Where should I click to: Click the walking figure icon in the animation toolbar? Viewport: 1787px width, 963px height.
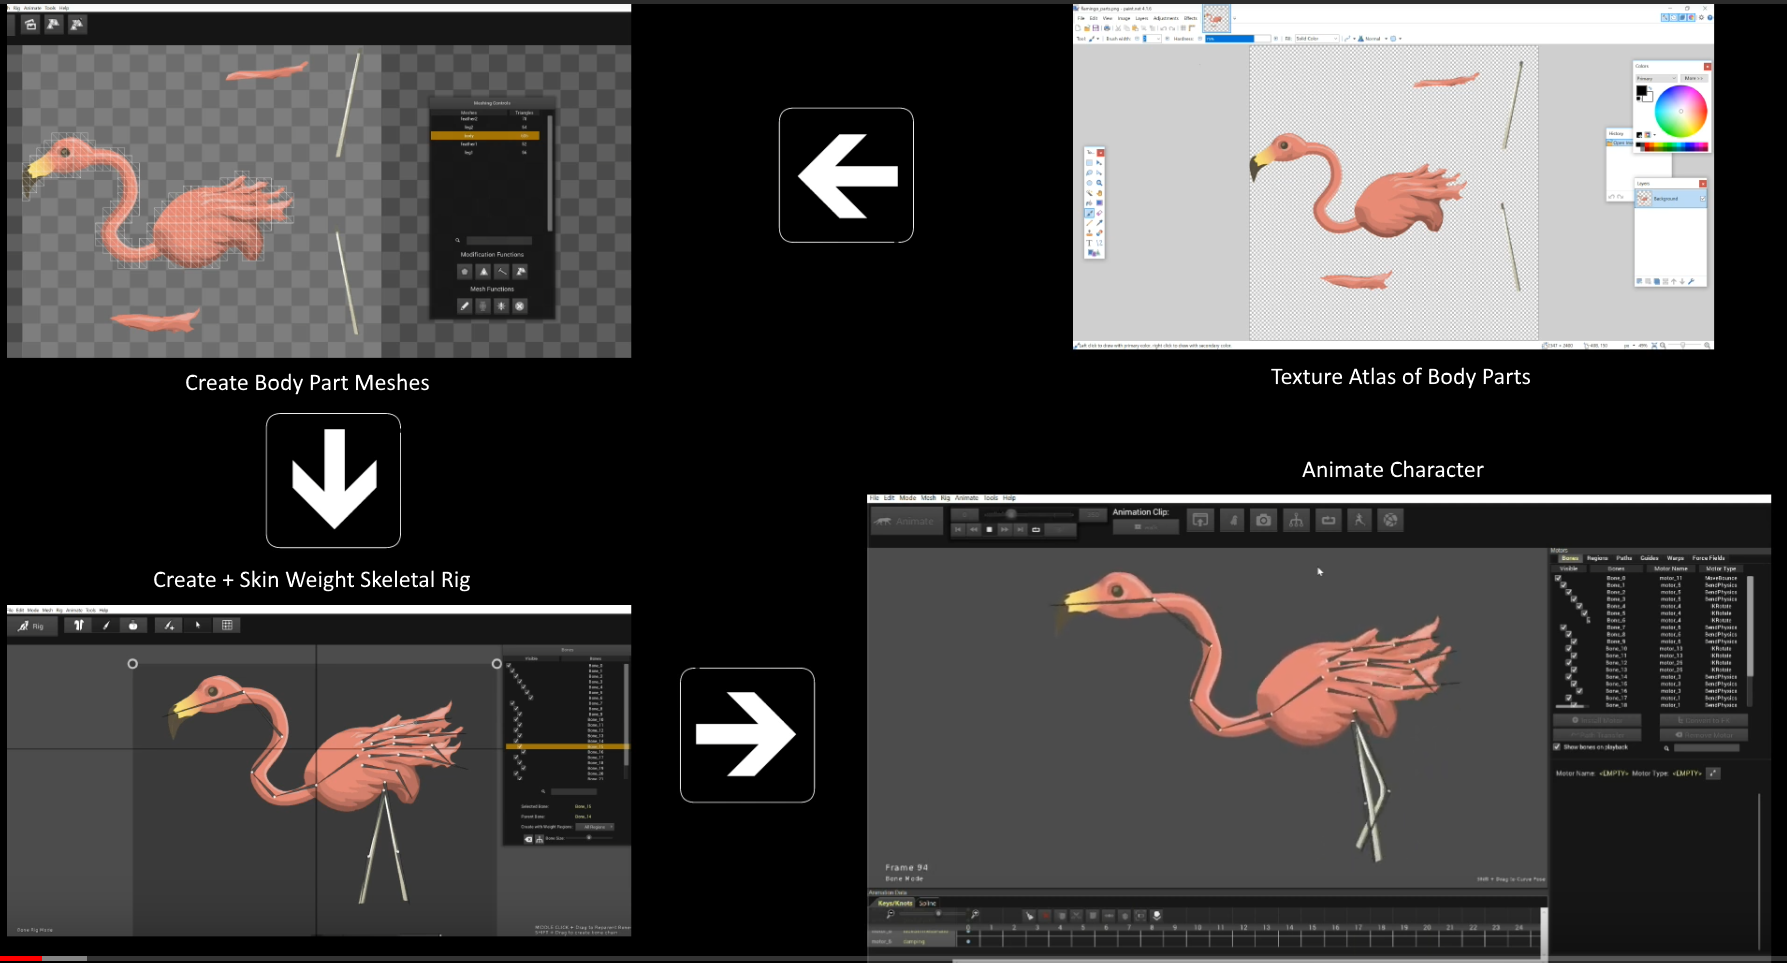(x=1359, y=520)
